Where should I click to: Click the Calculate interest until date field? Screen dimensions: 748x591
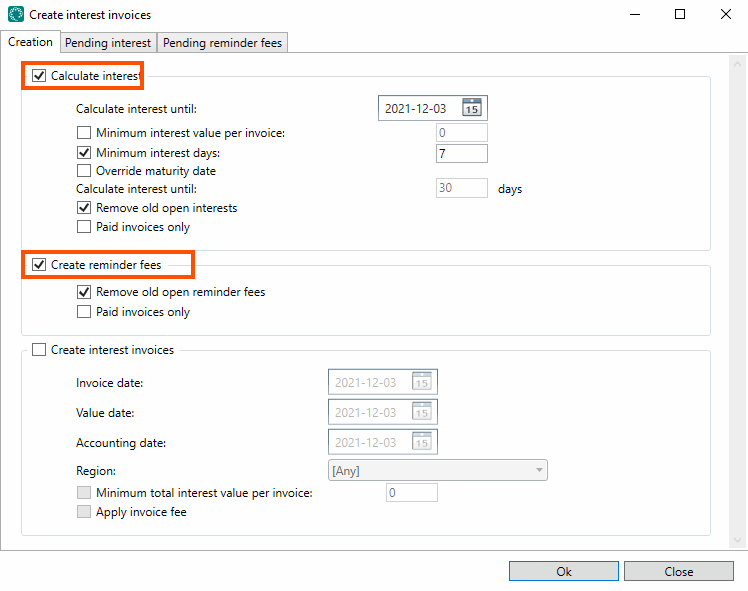coord(418,108)
